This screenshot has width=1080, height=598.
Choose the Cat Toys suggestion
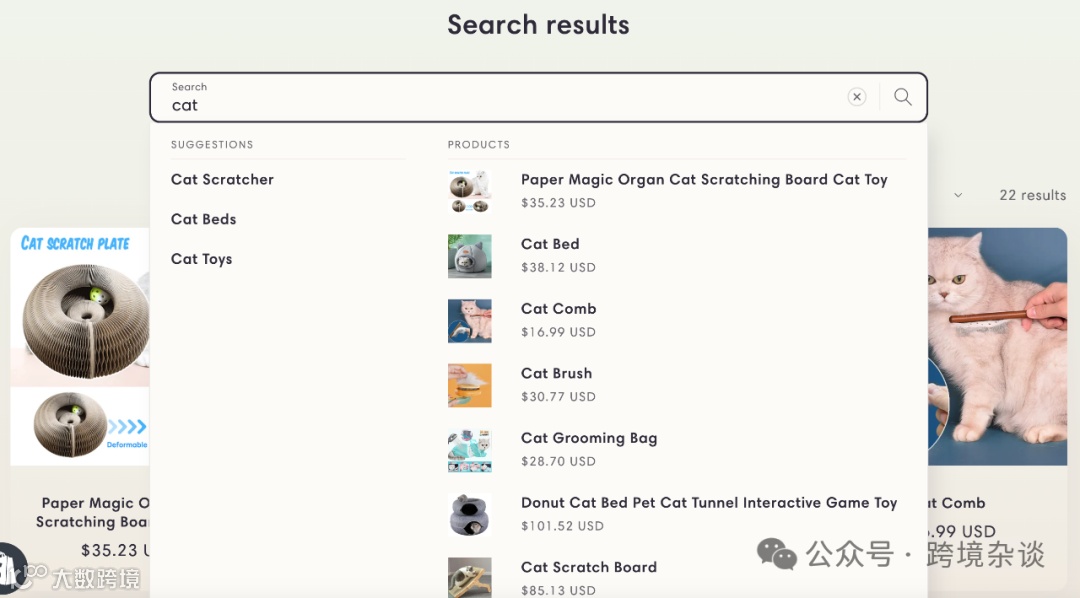[x=202, y=259]
